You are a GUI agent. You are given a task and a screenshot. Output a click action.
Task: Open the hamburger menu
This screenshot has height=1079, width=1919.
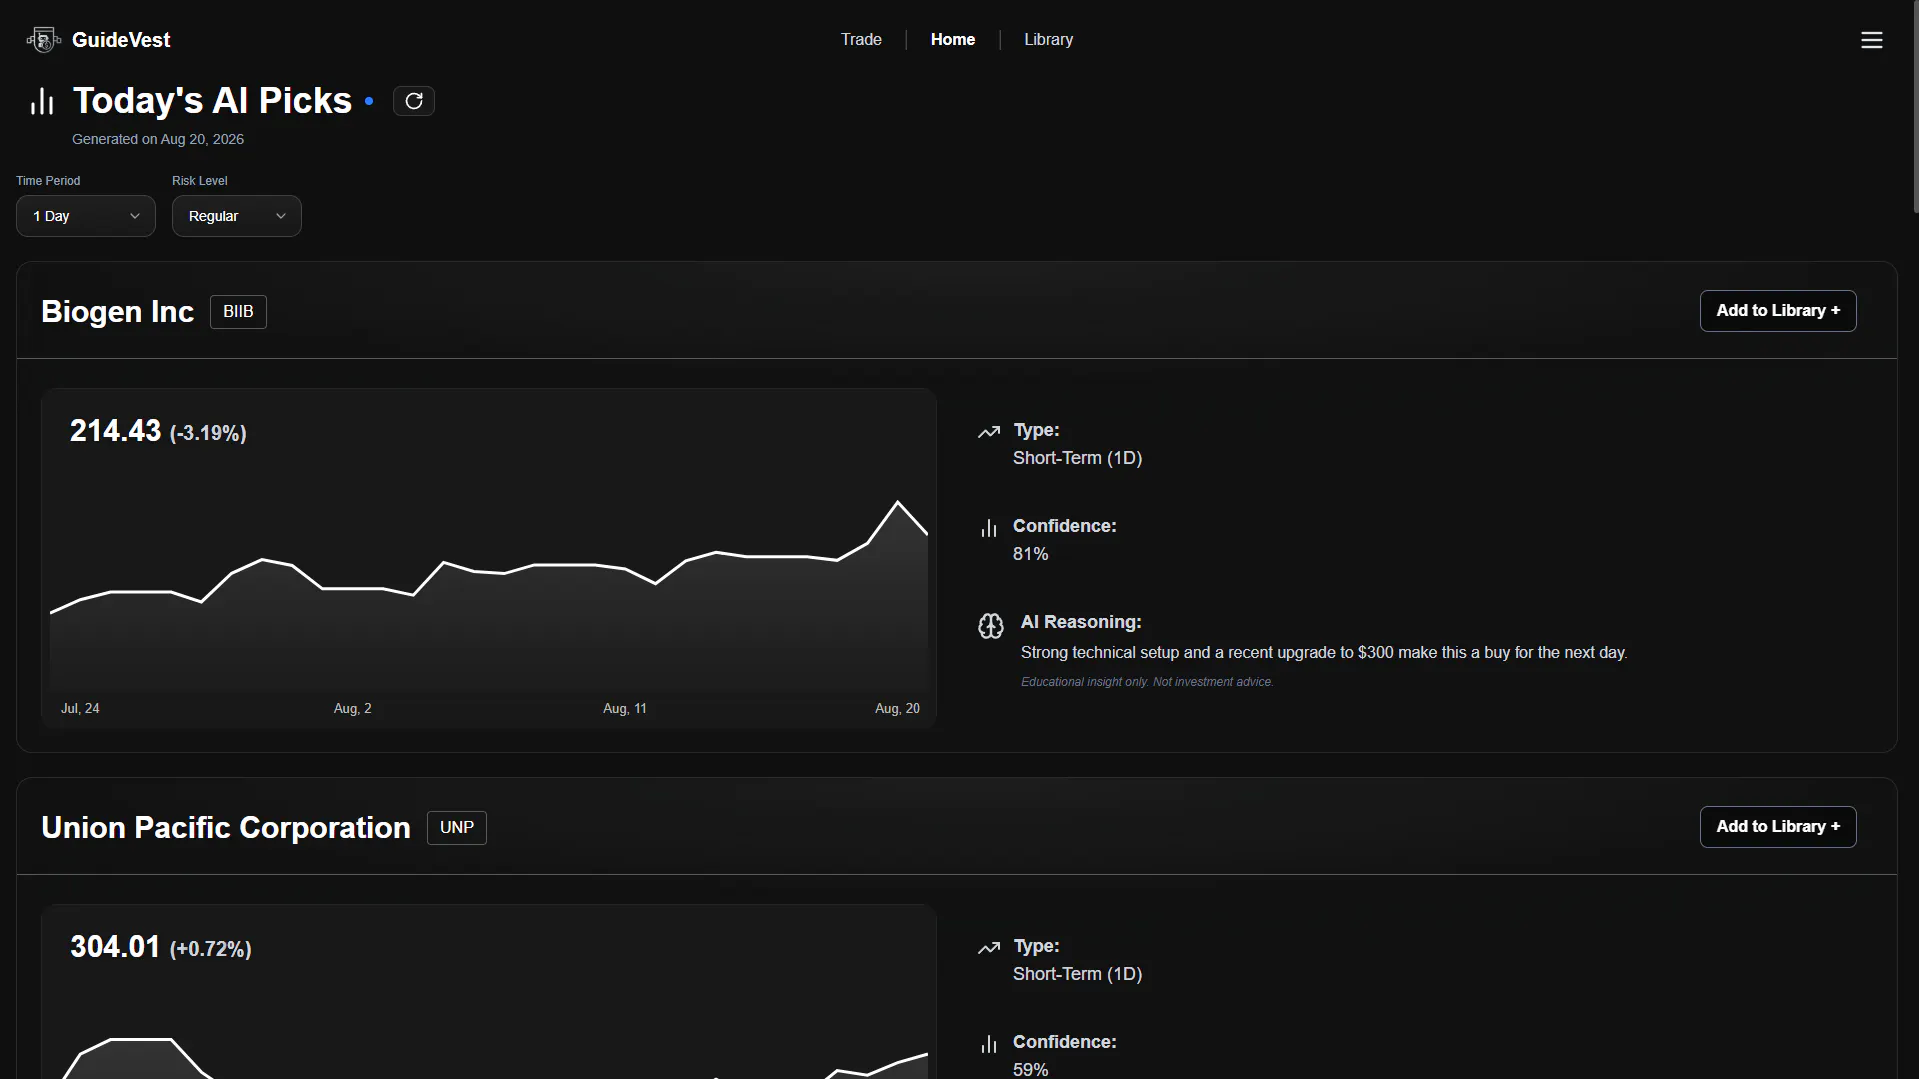tap(1871, 40)
